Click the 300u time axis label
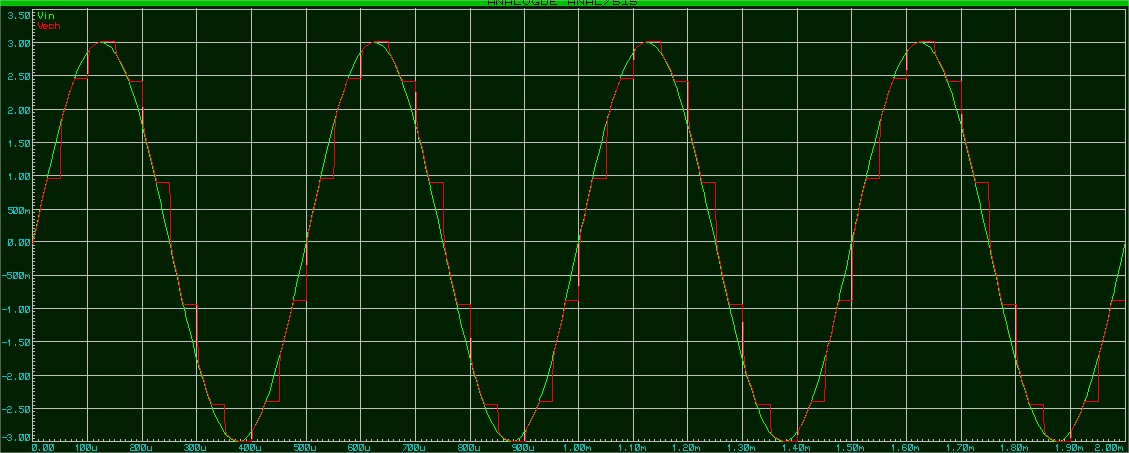This screenshot has height=453, width=1129. click(x=196, y=447)
